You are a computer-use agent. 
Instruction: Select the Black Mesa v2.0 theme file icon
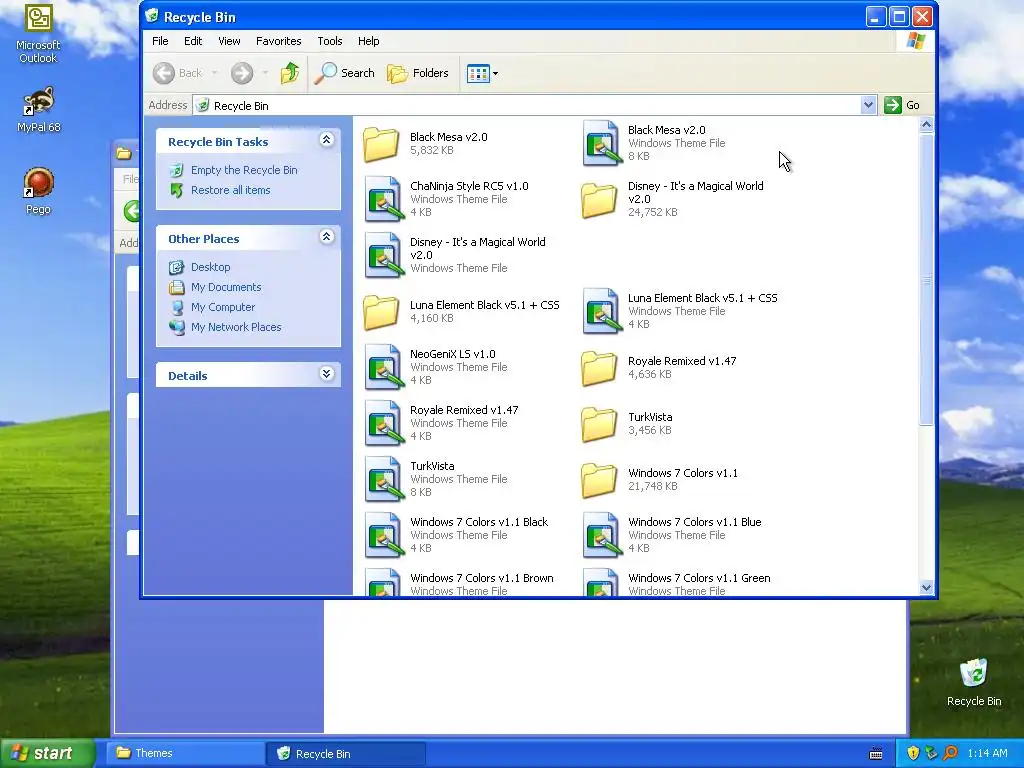601,144
